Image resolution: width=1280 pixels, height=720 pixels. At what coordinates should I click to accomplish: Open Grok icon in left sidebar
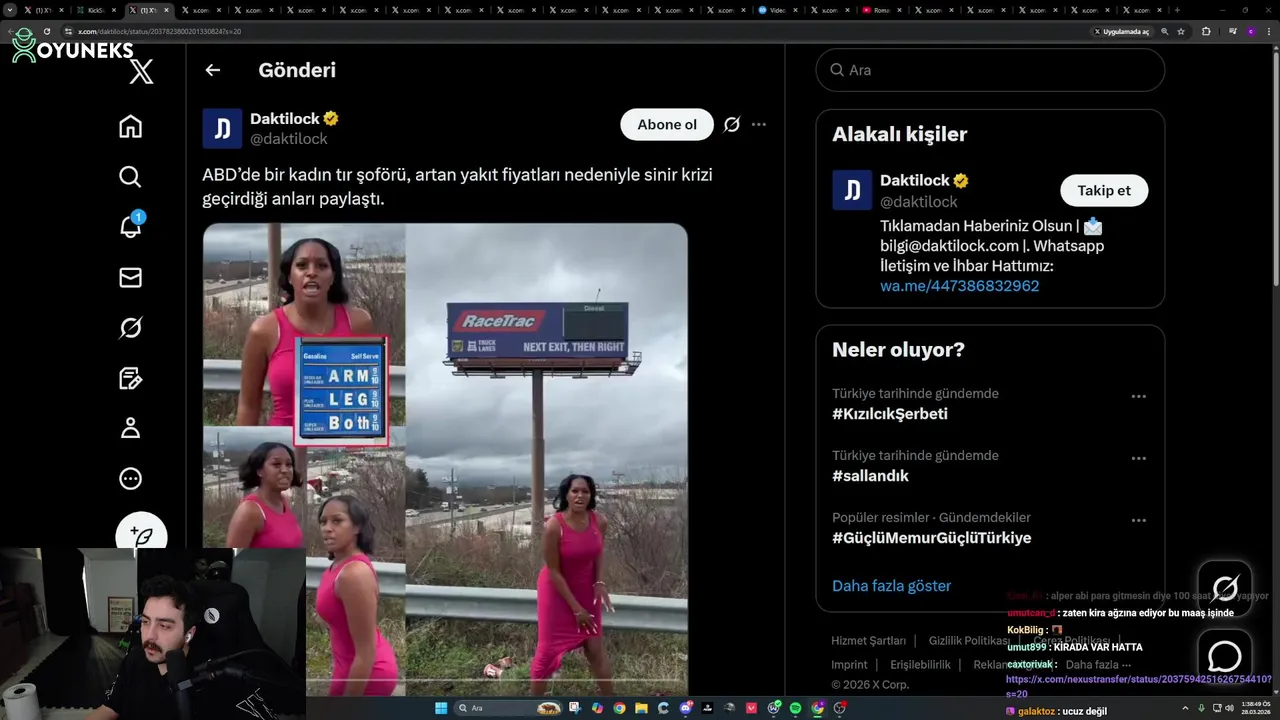130,328
